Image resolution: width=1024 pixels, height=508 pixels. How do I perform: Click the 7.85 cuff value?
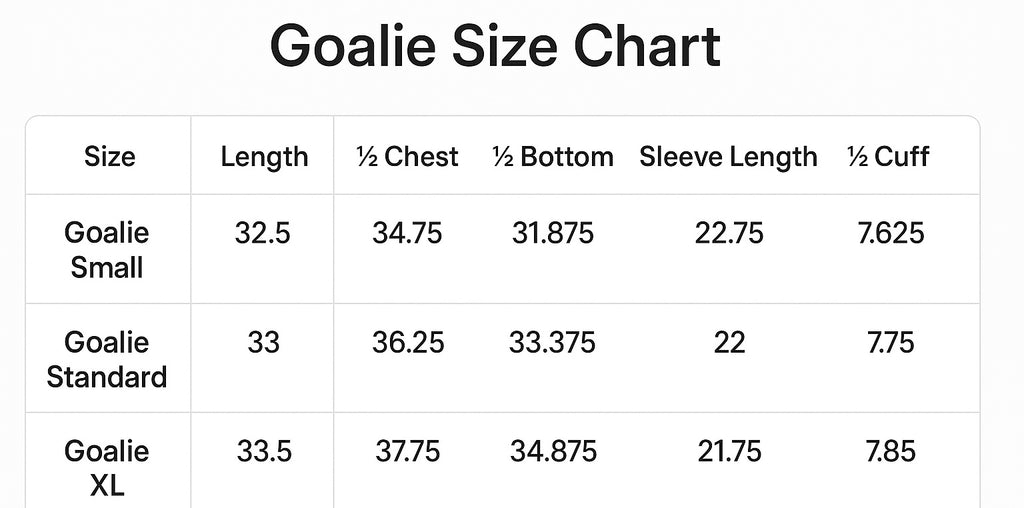pos(891,452)
